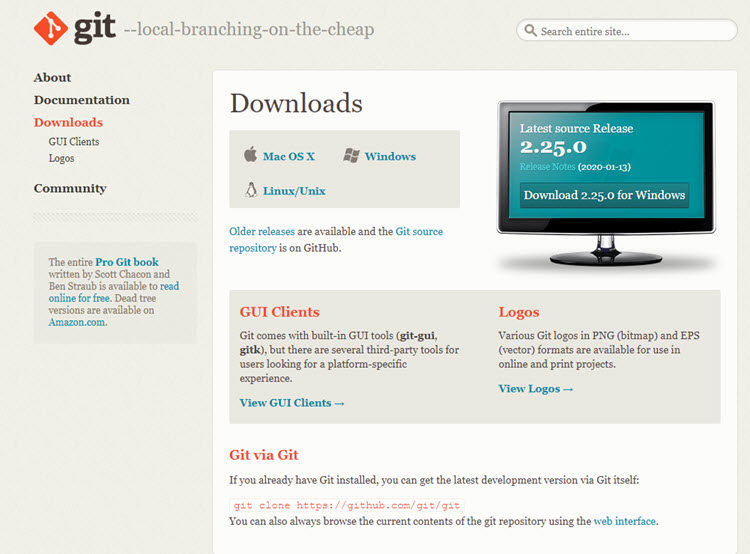Click the monitor image with latest release
The image size is (750, 554).
click(606, 183)
